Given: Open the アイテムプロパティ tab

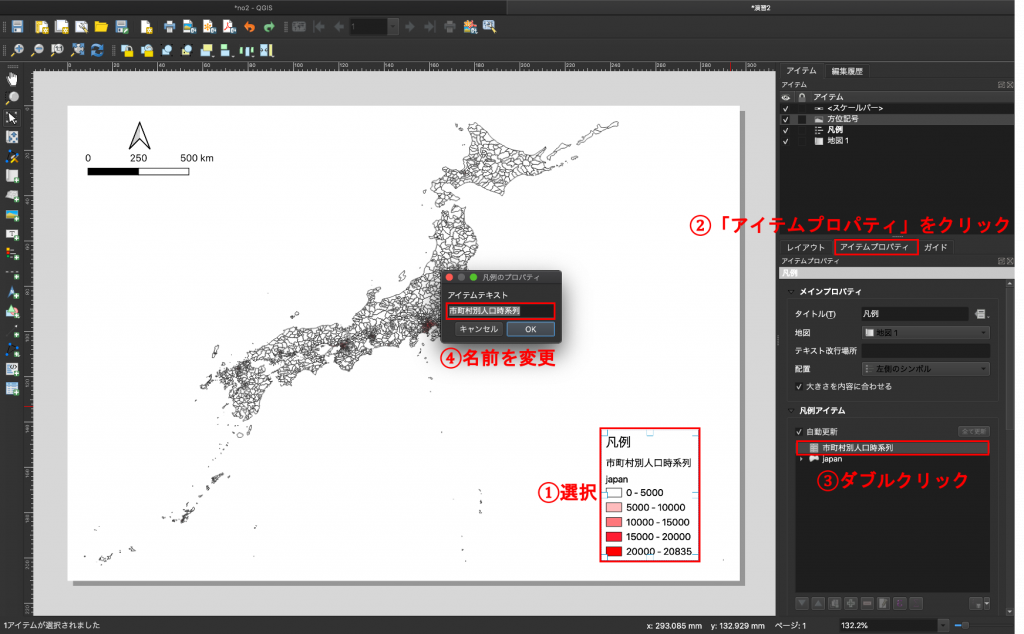Looking at the screenshot, I should pyautogui.click(x=874, y=247).
